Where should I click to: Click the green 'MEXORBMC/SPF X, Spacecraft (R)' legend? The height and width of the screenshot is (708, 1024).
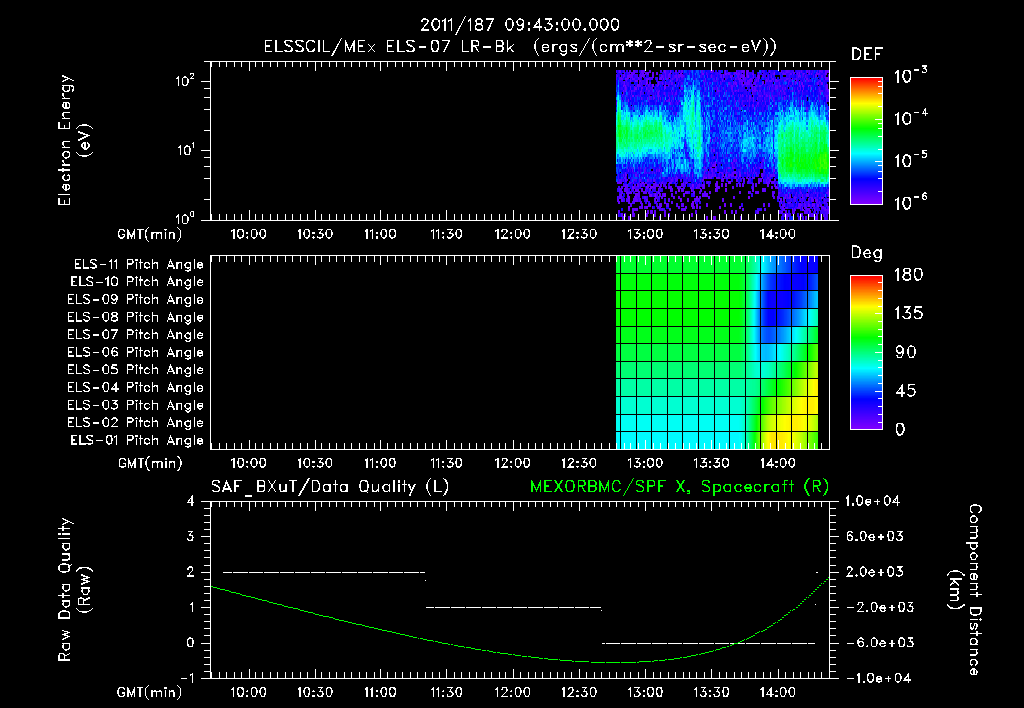coord(679,487)
